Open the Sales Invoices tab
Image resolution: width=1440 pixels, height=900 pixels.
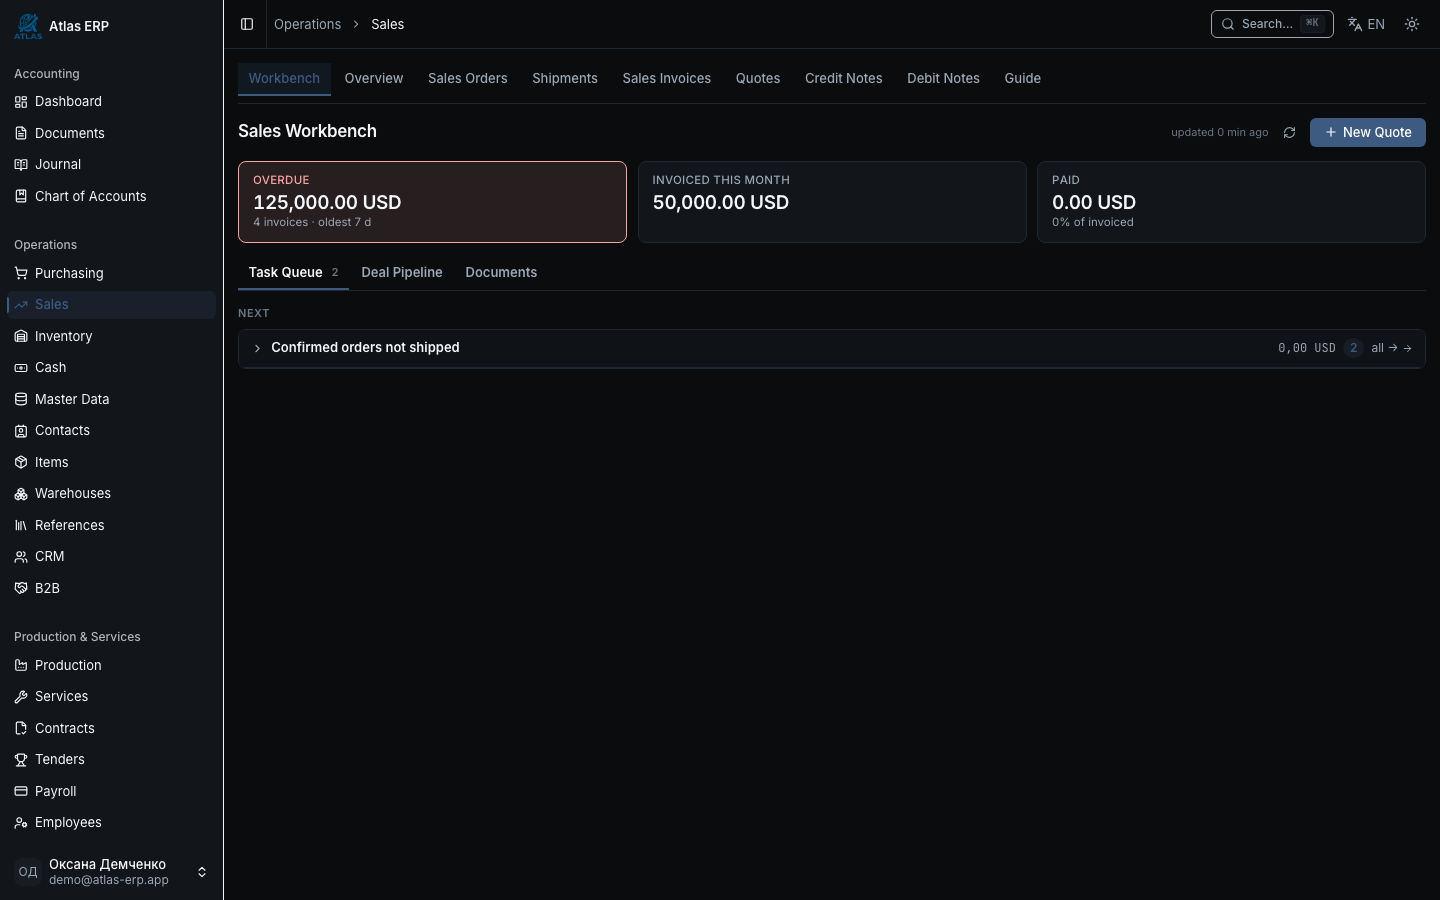click(x=667, y=79)
